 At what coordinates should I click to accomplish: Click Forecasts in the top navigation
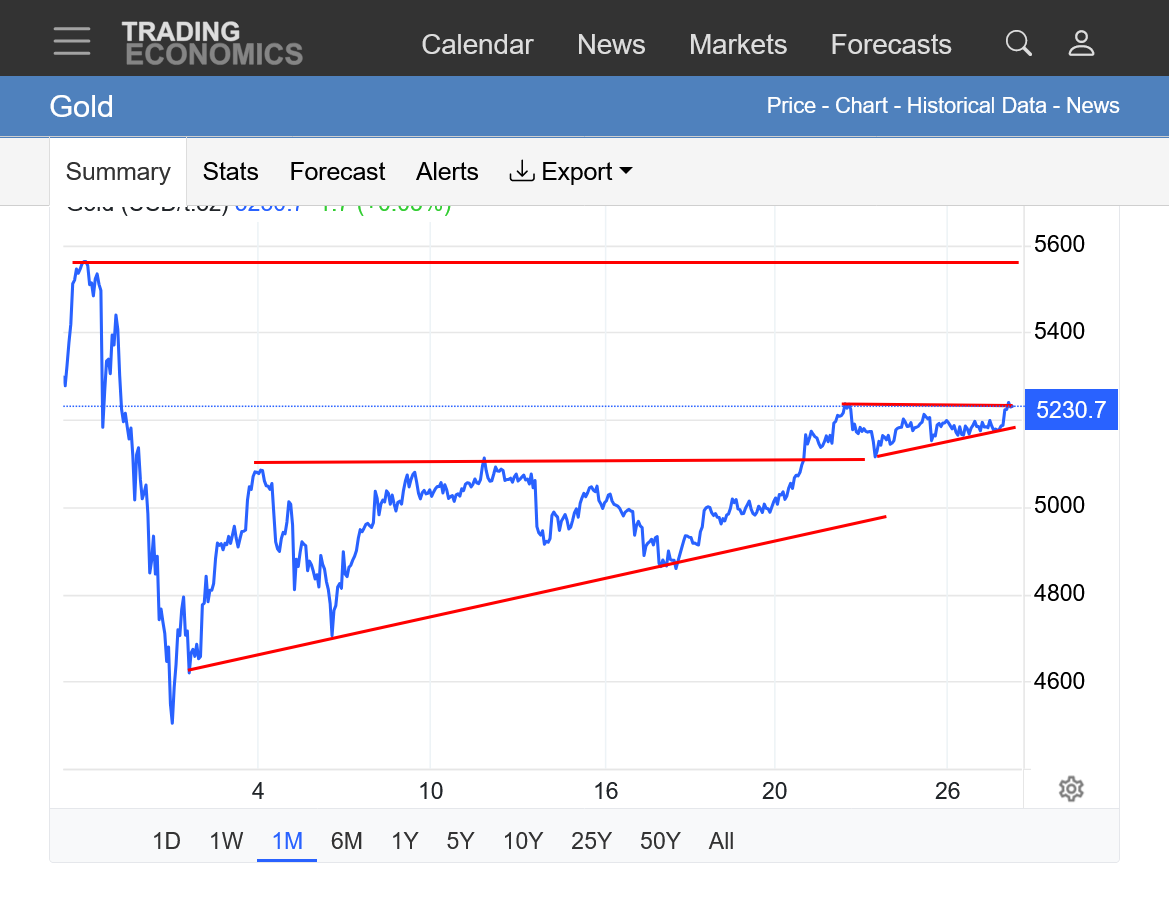(890, 45)
